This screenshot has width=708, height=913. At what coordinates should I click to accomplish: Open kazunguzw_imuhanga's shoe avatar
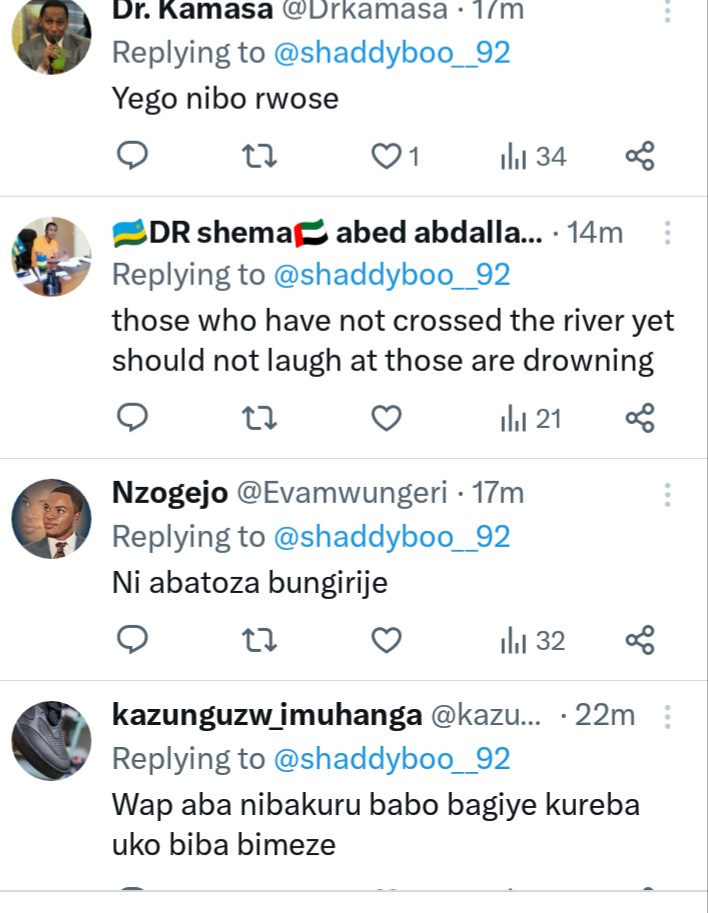pos(51,741)
